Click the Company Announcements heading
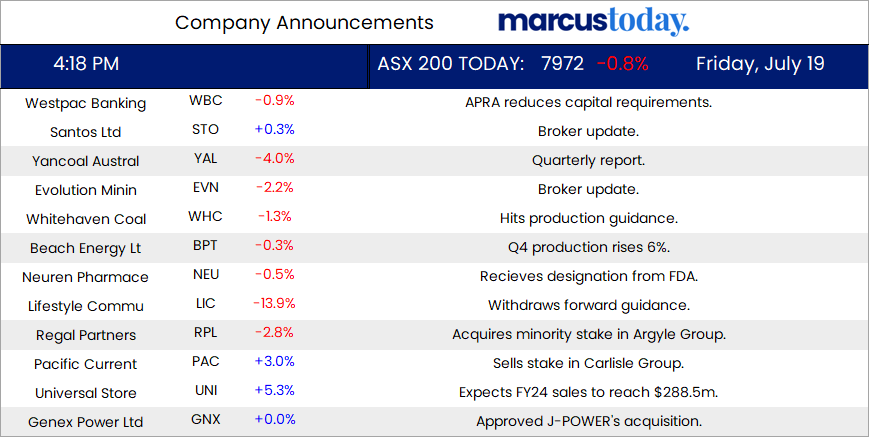 tap(304, 22)
